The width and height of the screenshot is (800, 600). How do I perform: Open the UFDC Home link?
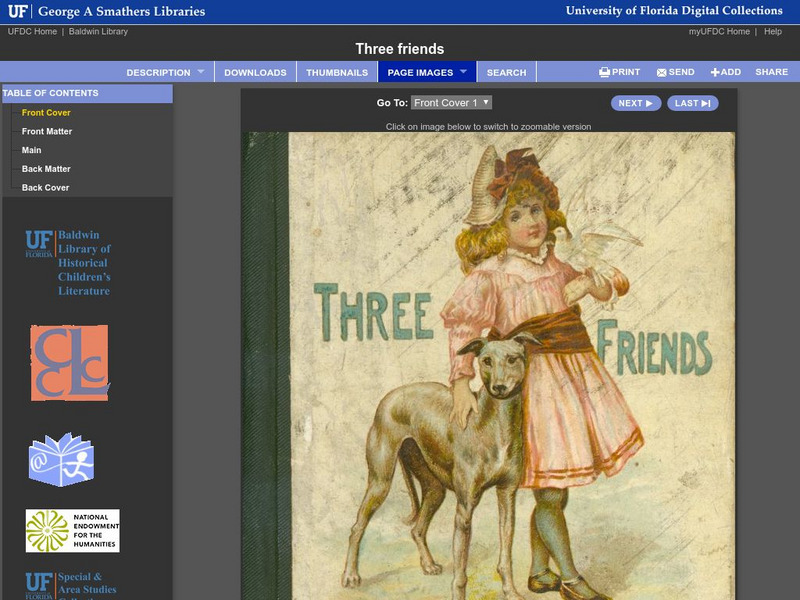point(31,30)
